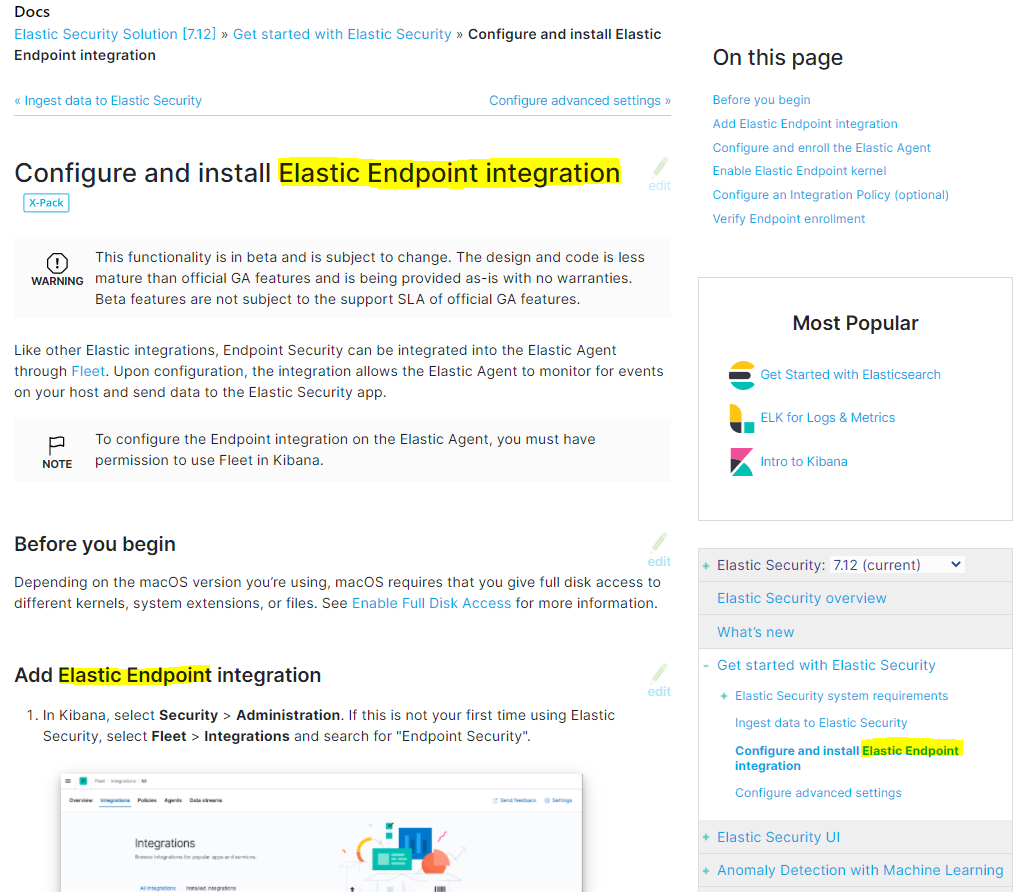Jump to Enable Elastic Endpoint kernel

799,171
